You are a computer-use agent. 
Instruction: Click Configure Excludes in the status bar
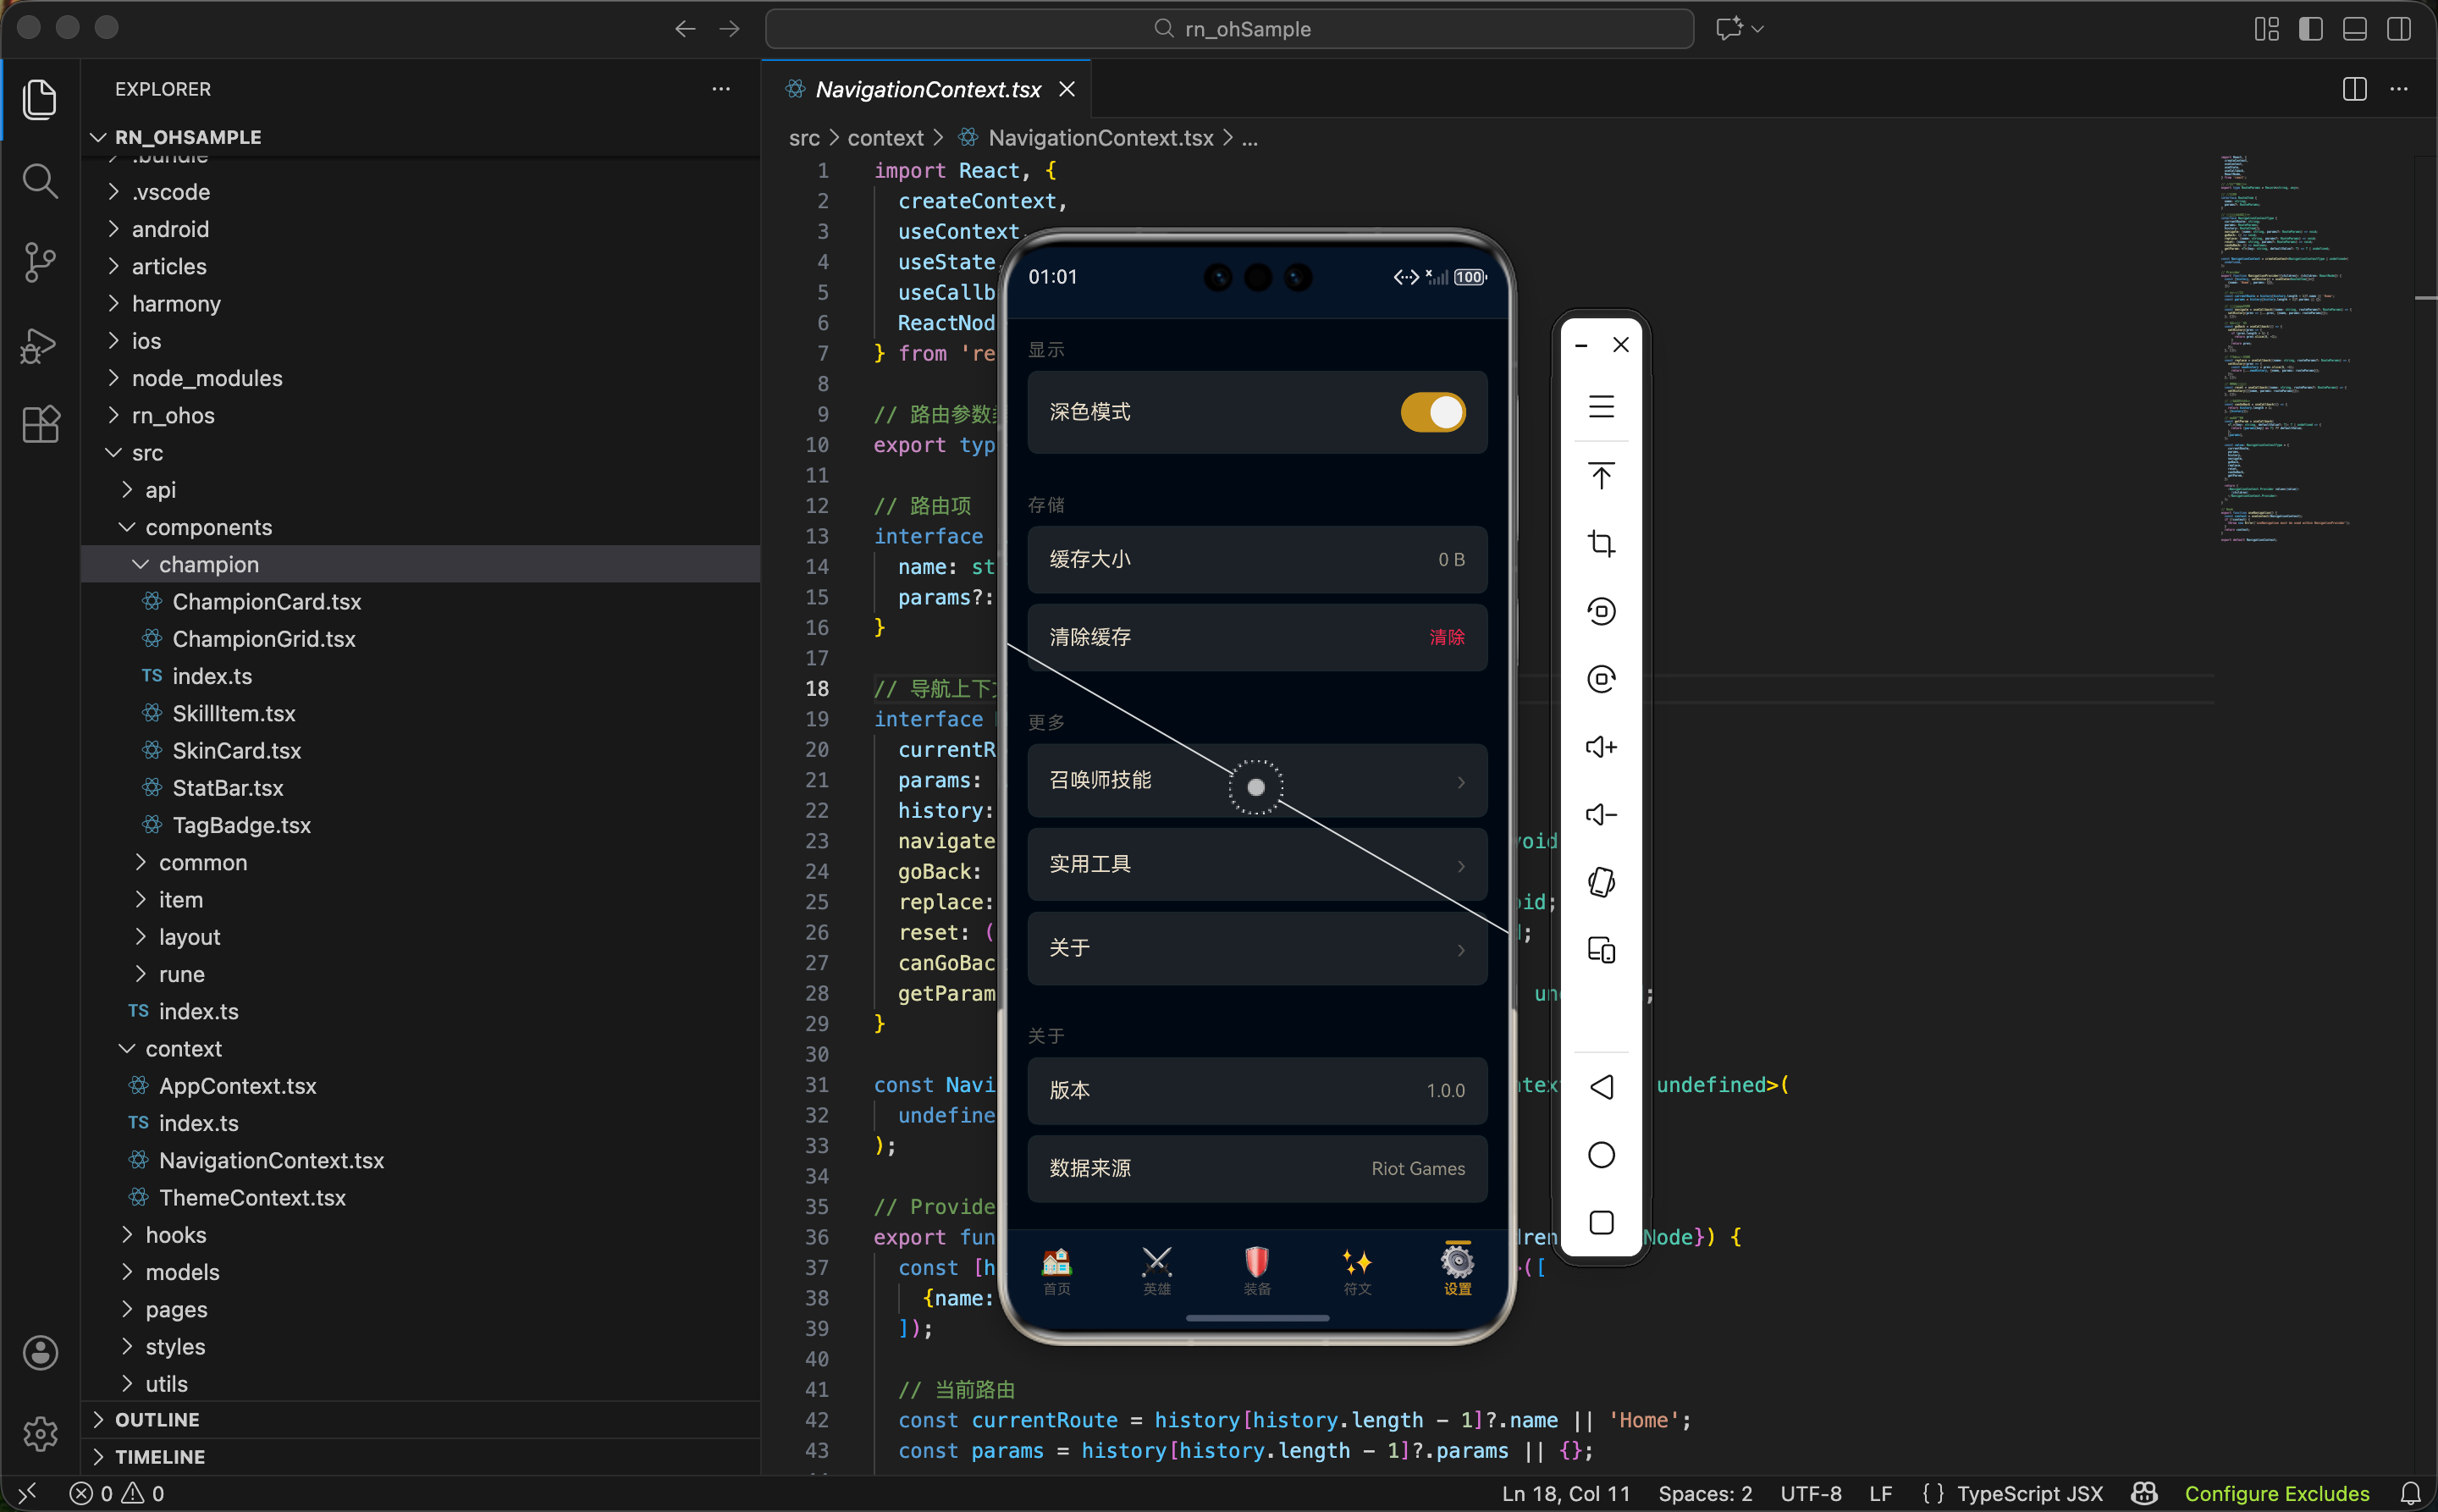[x=2276, y=1493]
